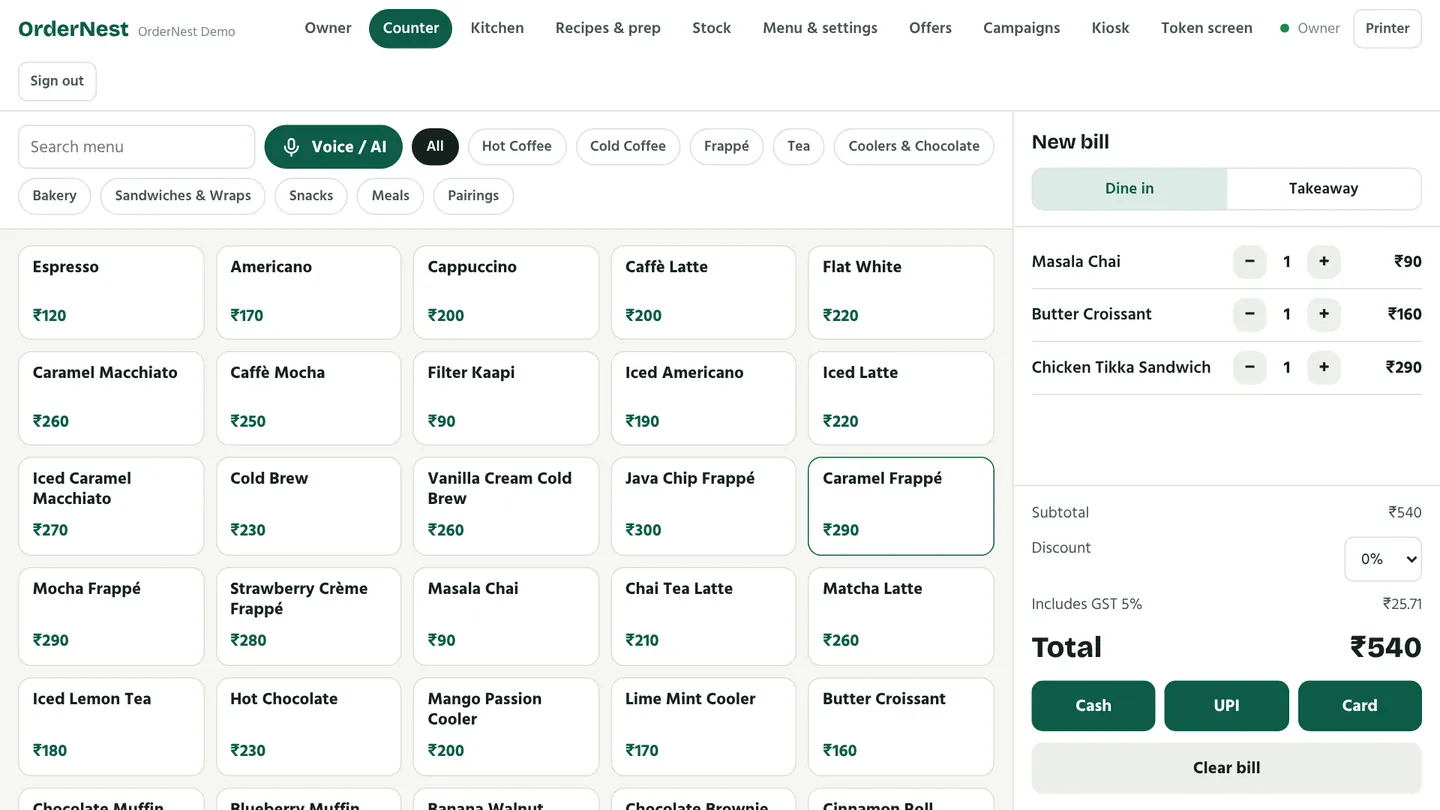Select Dine in order type
The height and width of the screenshot is (810, 1440).
point(1129,189)
